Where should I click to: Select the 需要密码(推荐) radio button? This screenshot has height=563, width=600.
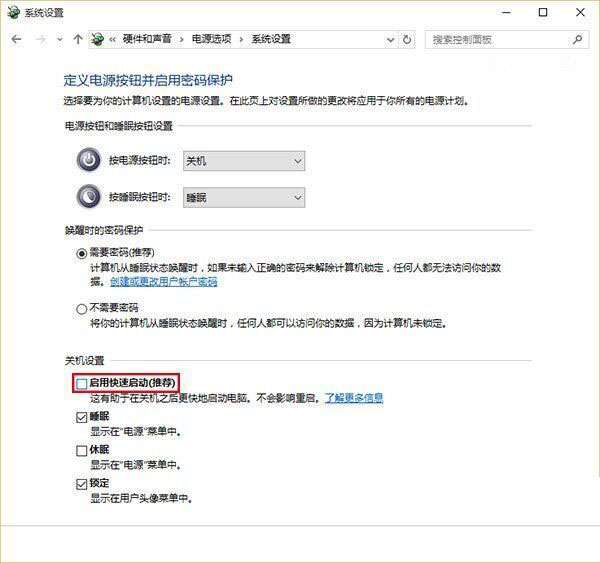pos(82,254)
